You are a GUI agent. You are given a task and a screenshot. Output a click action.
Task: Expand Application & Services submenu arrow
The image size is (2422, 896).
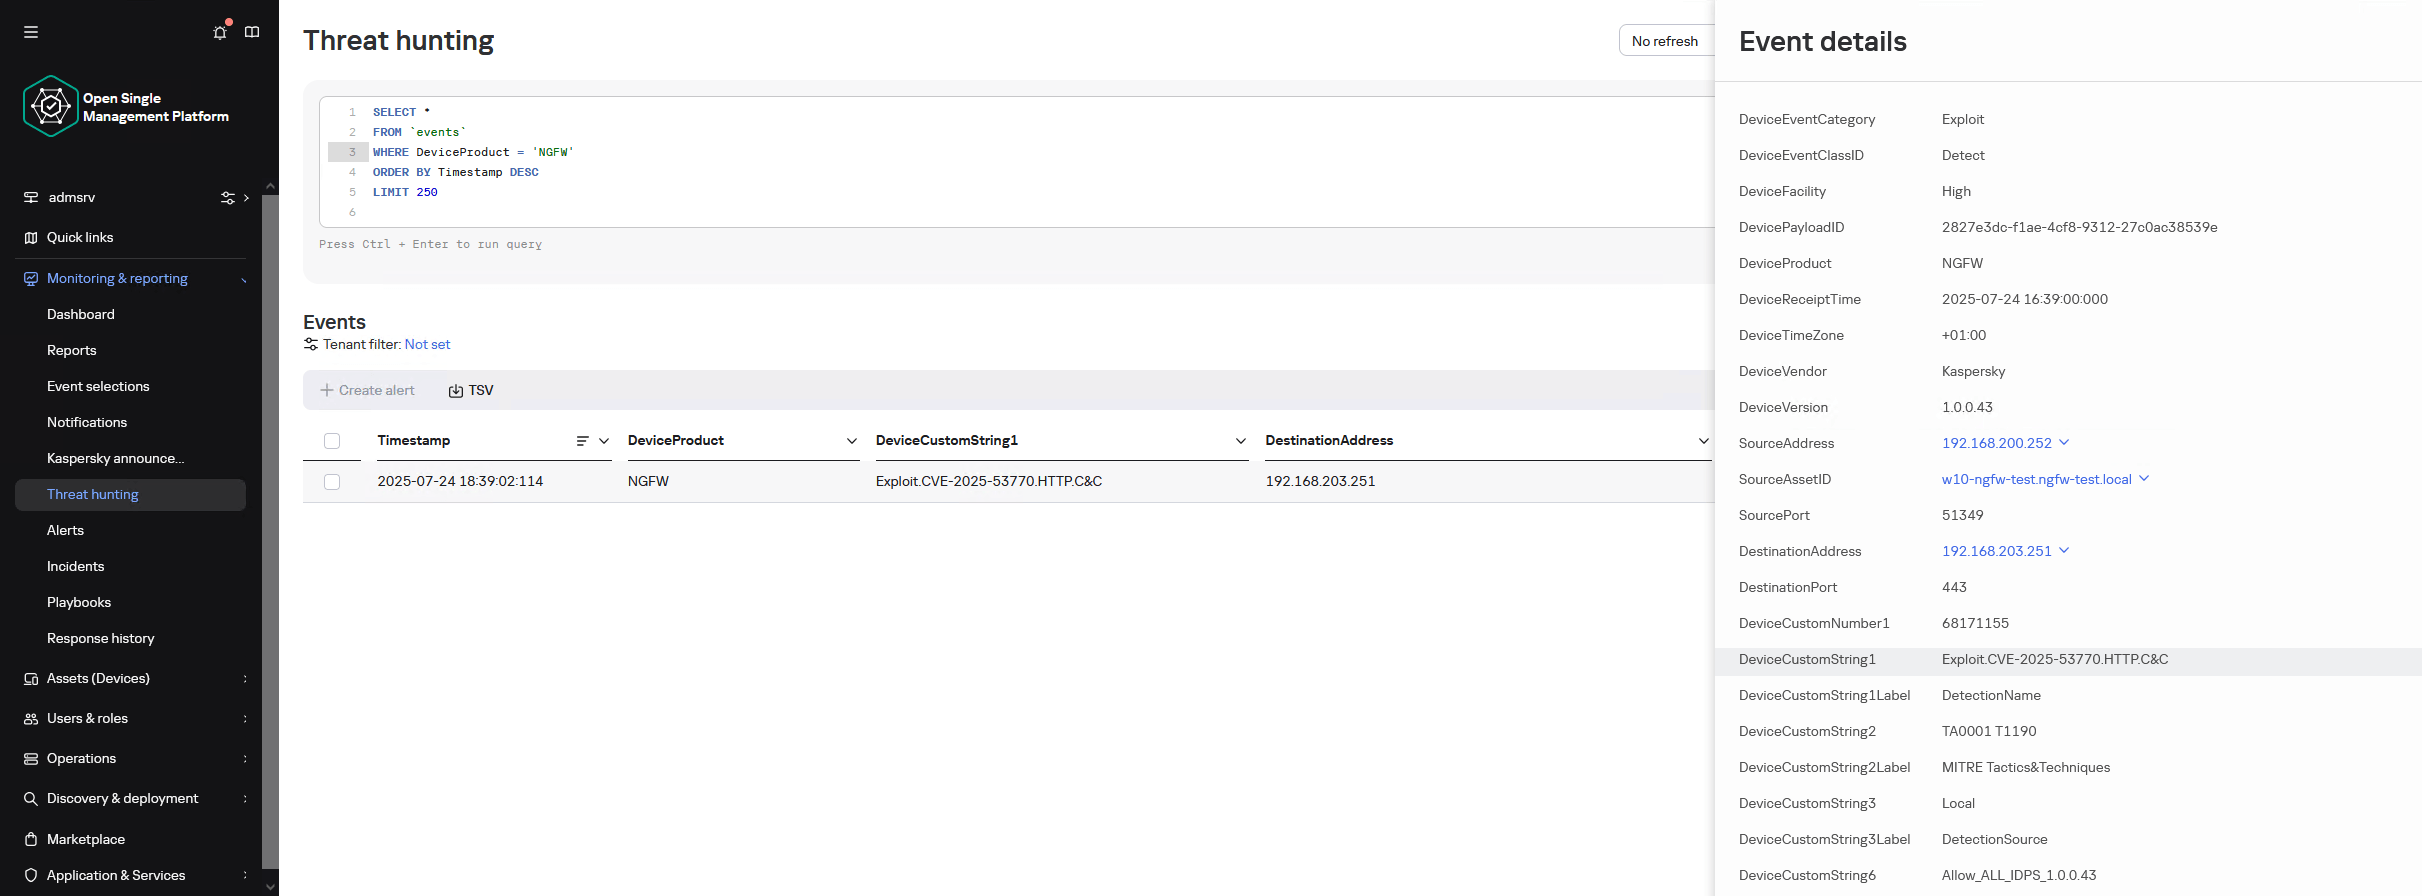coord(245,875)
